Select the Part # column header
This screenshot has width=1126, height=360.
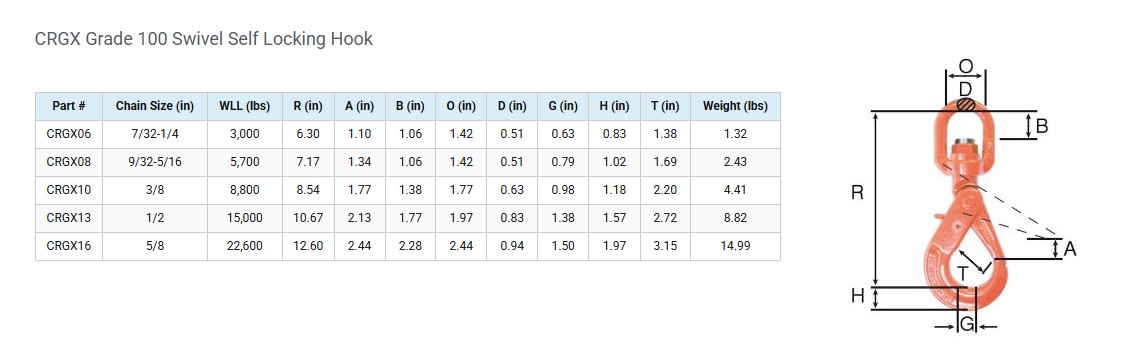click(69, 106)
